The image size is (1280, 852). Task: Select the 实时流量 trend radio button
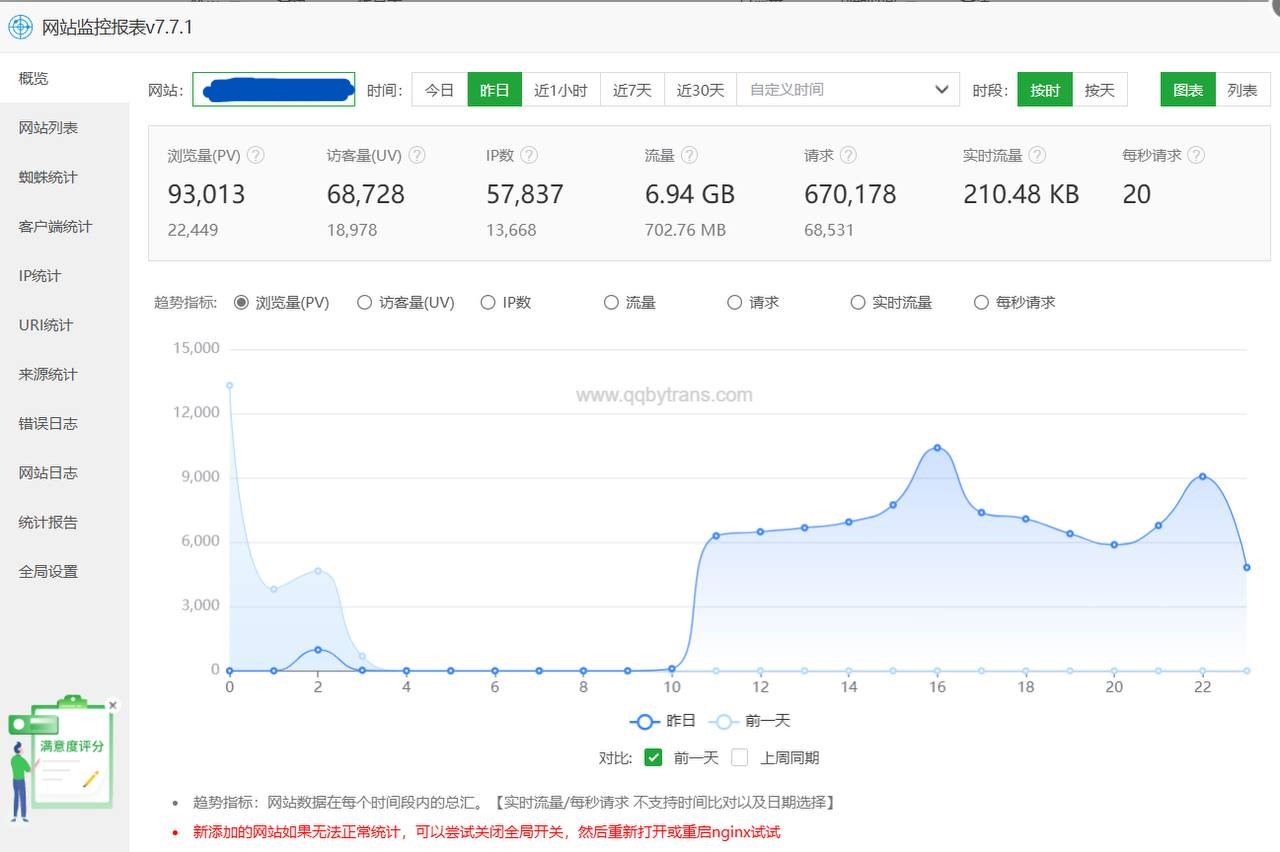[857, 302]
